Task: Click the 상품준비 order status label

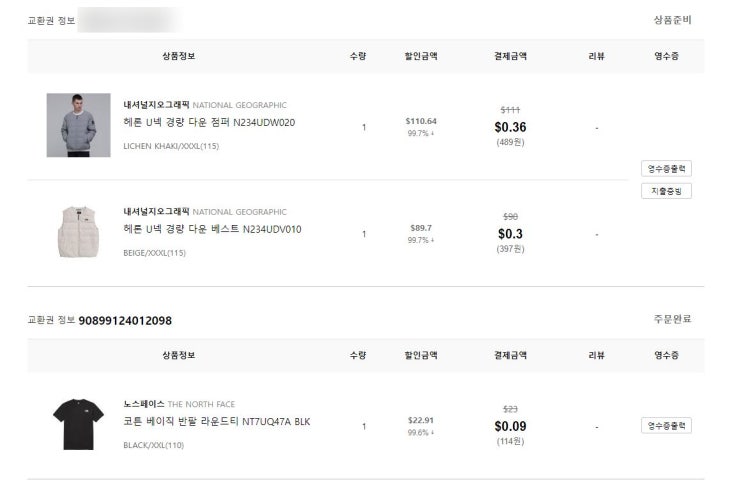Action: point(672,20)
